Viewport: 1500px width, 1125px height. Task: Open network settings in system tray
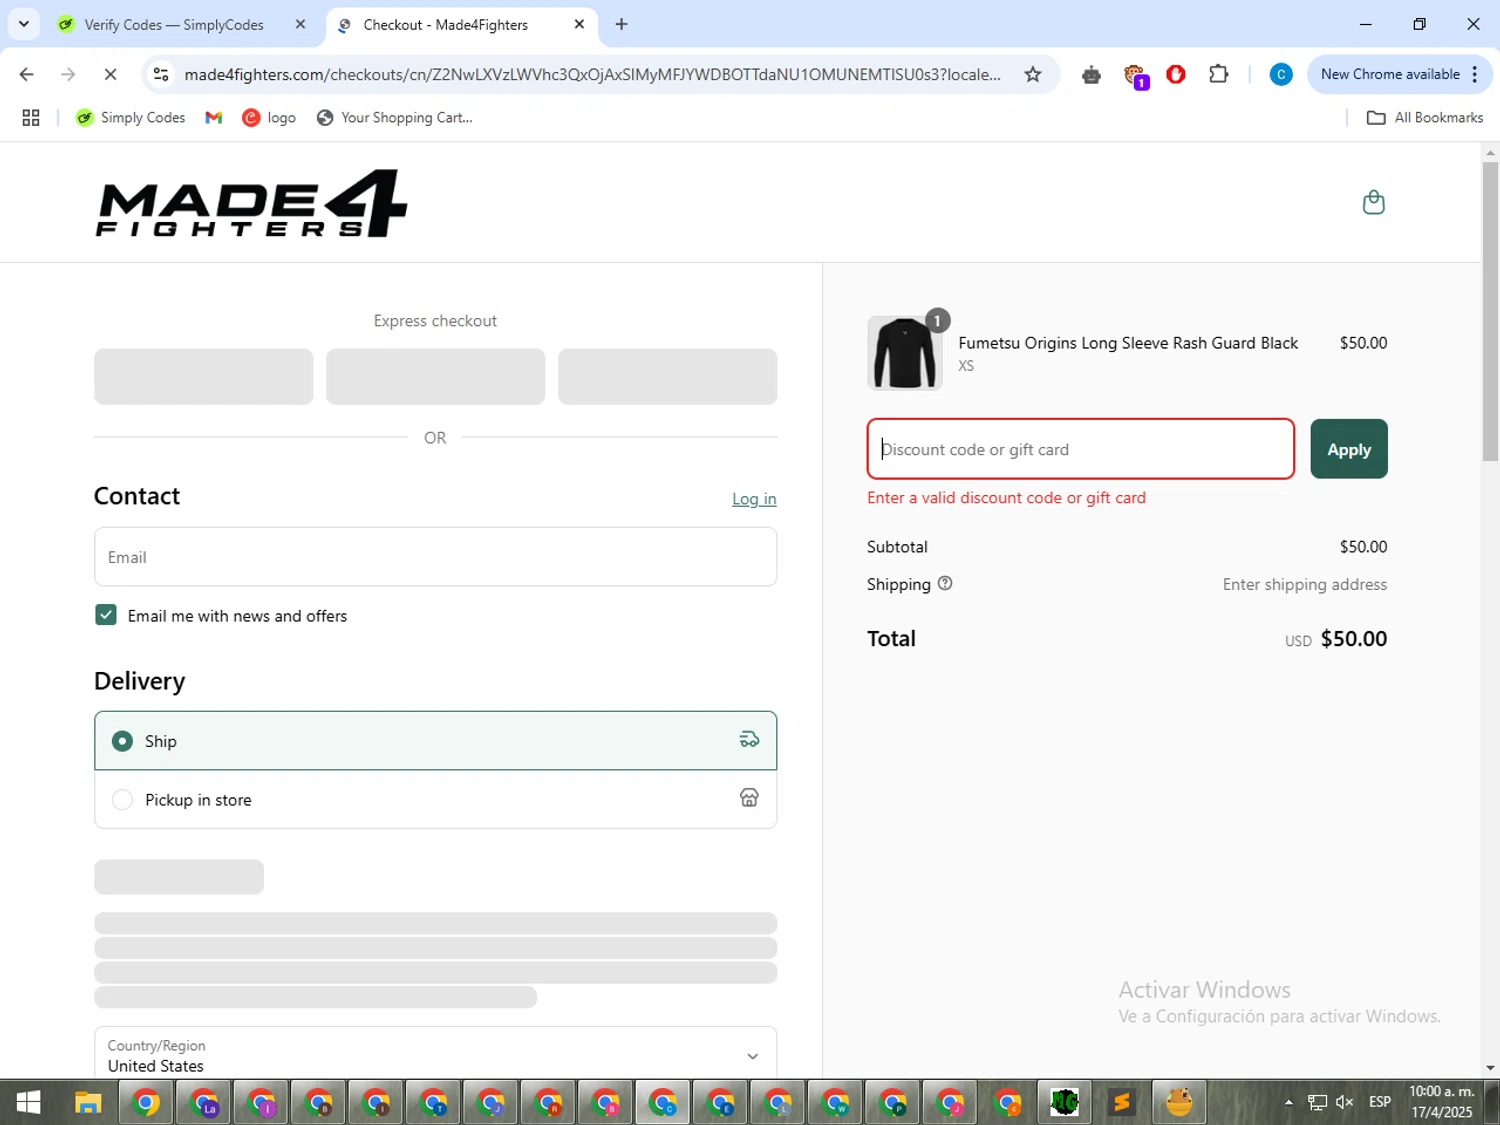tap(1317, 1102)
